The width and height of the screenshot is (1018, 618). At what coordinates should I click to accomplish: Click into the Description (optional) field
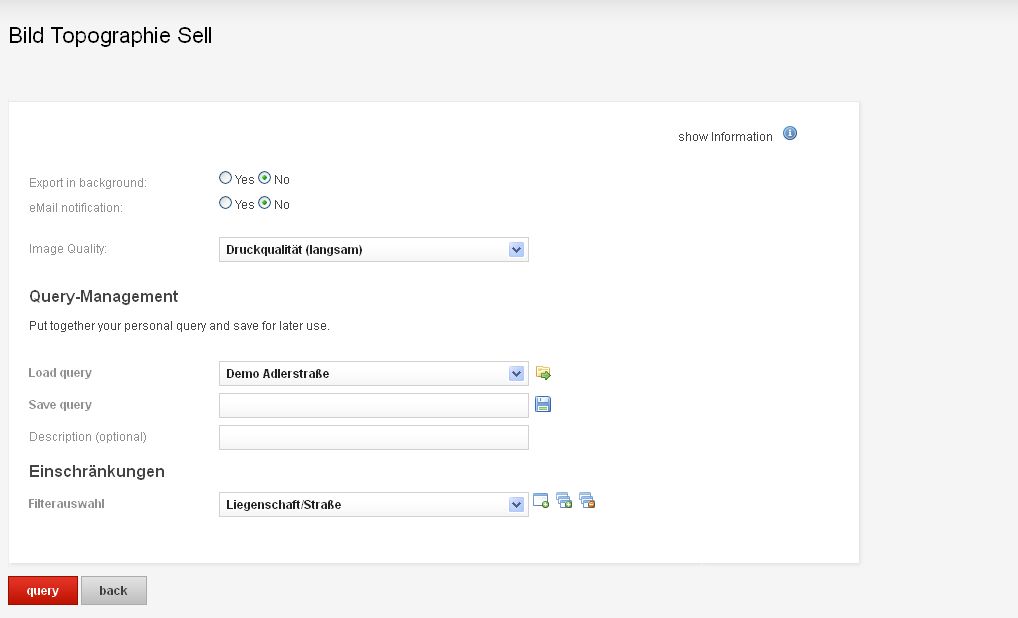[x=373, y=437]
